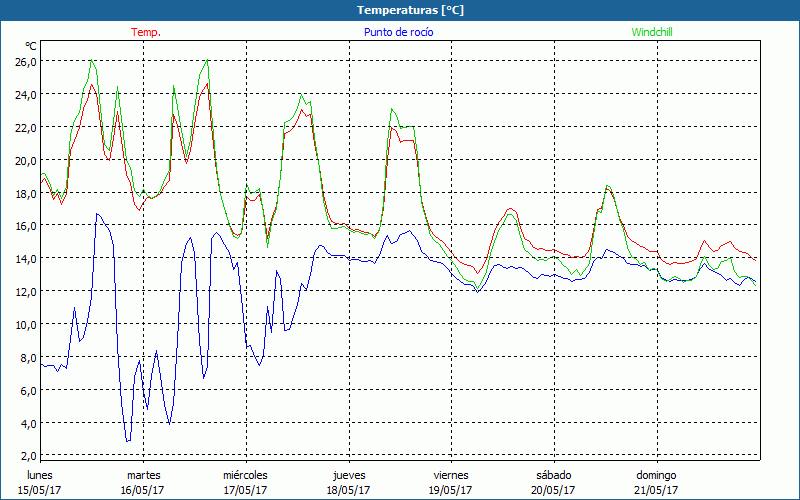Image resolution: width=800 pixels, height=500 pixels.
Task: Click the 20,0 value on the y-axis
Action: click(26, 160)
